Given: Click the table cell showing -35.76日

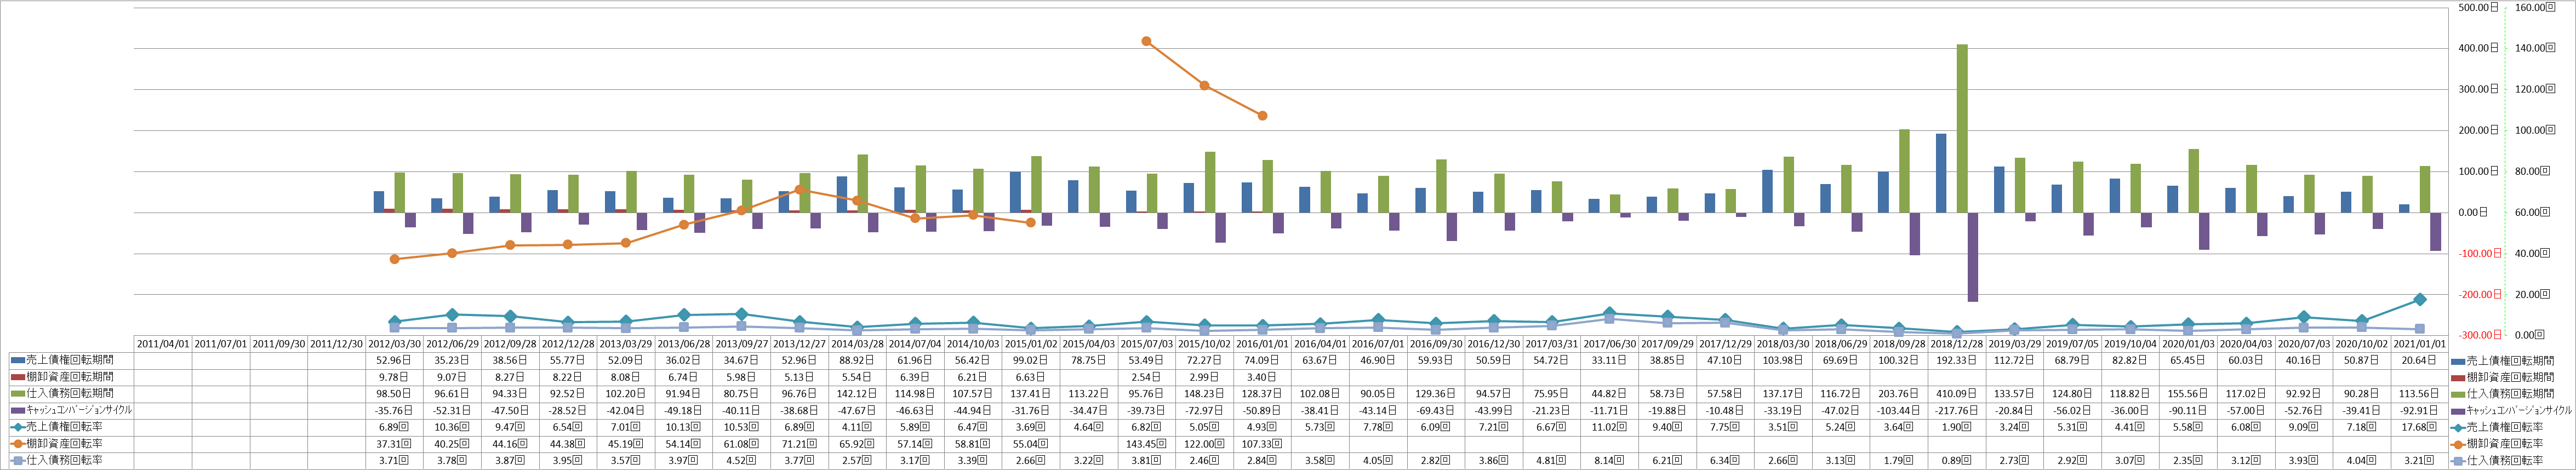Looking at the screenshot, I should (x=395, y=410).
